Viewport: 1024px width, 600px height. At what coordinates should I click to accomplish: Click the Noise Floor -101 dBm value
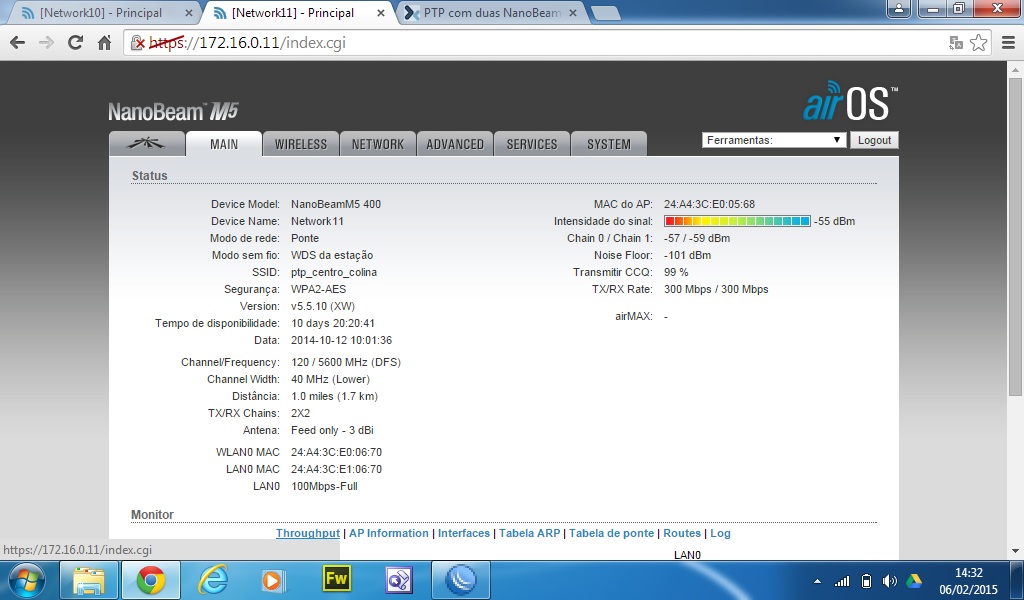(687, 255)
